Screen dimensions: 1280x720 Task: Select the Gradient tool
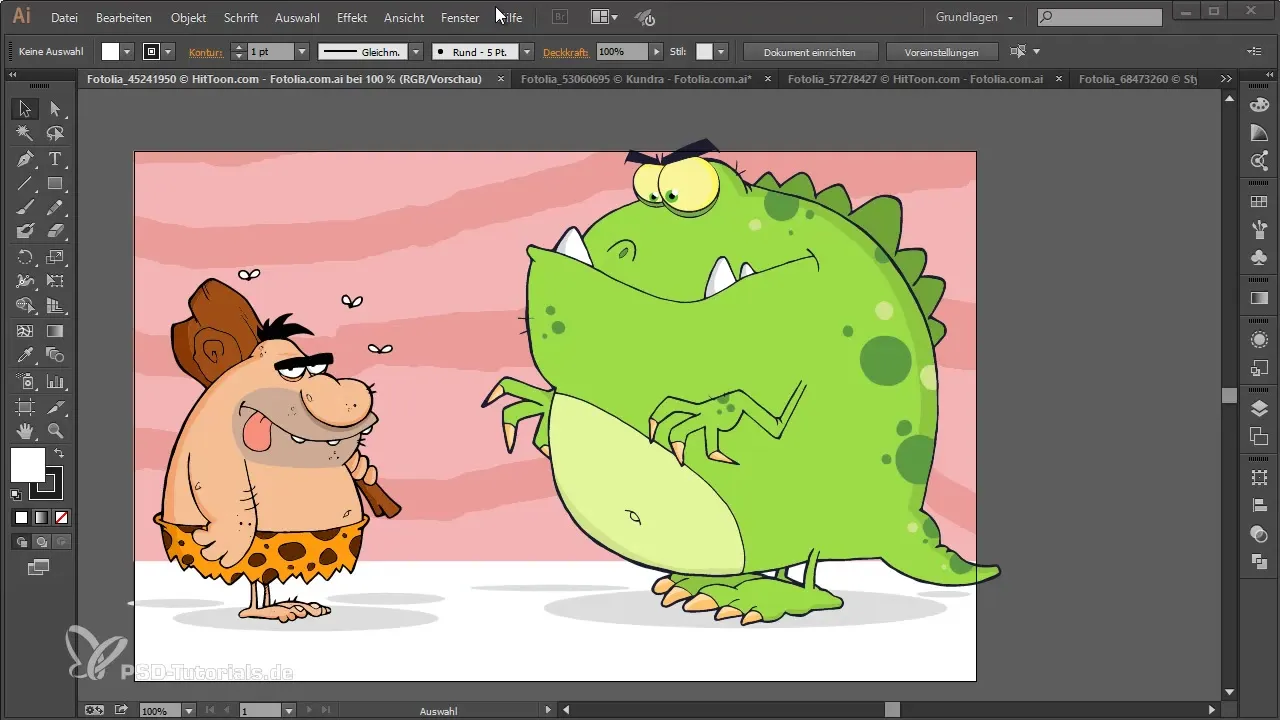click(55, 331)
